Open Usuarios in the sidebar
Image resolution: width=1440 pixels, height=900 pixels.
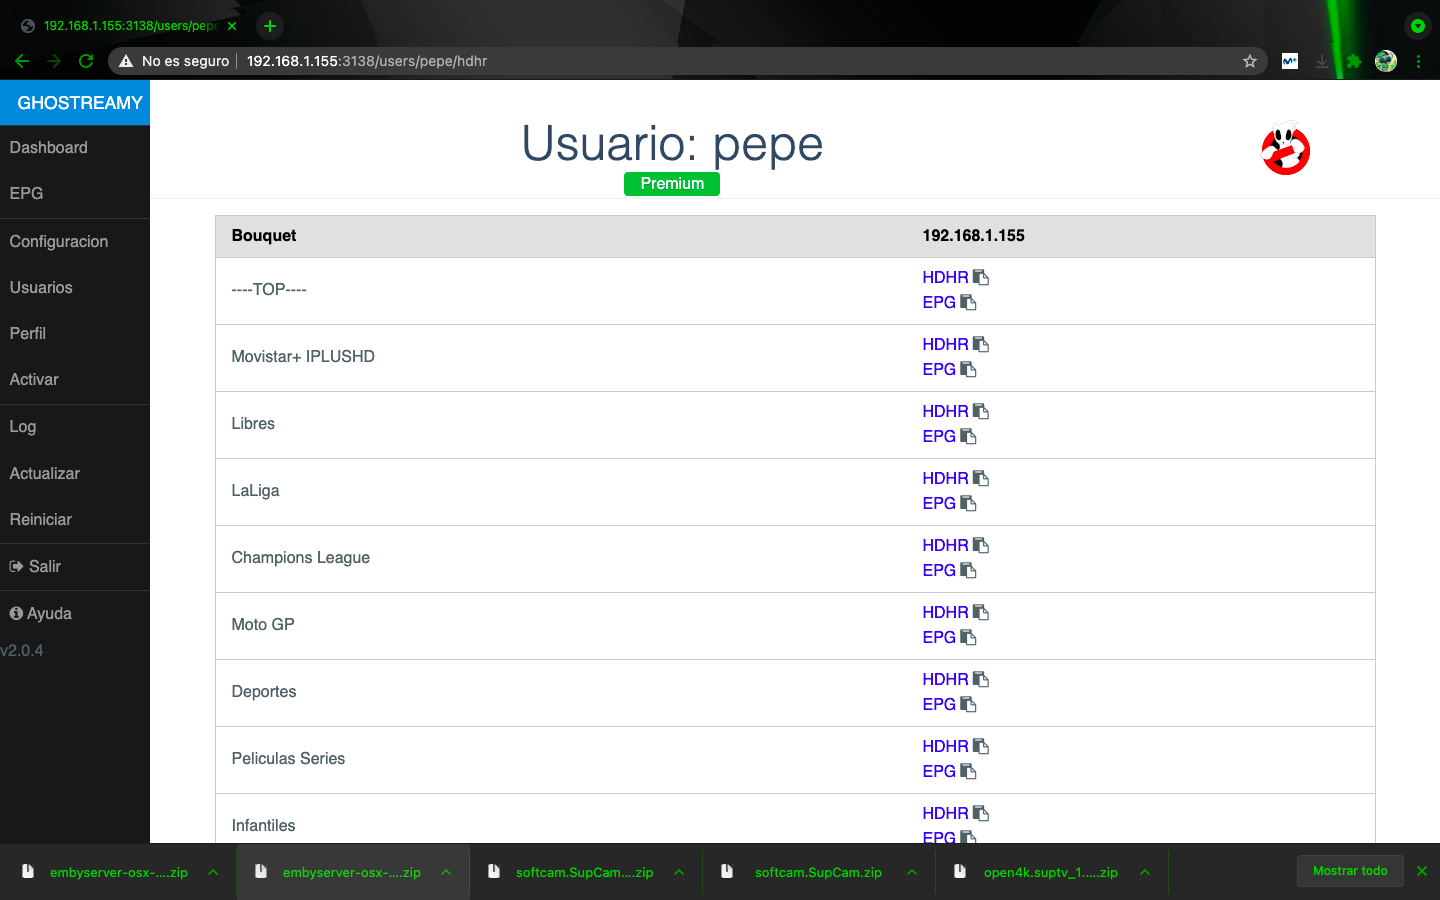[x=41, y=287]
